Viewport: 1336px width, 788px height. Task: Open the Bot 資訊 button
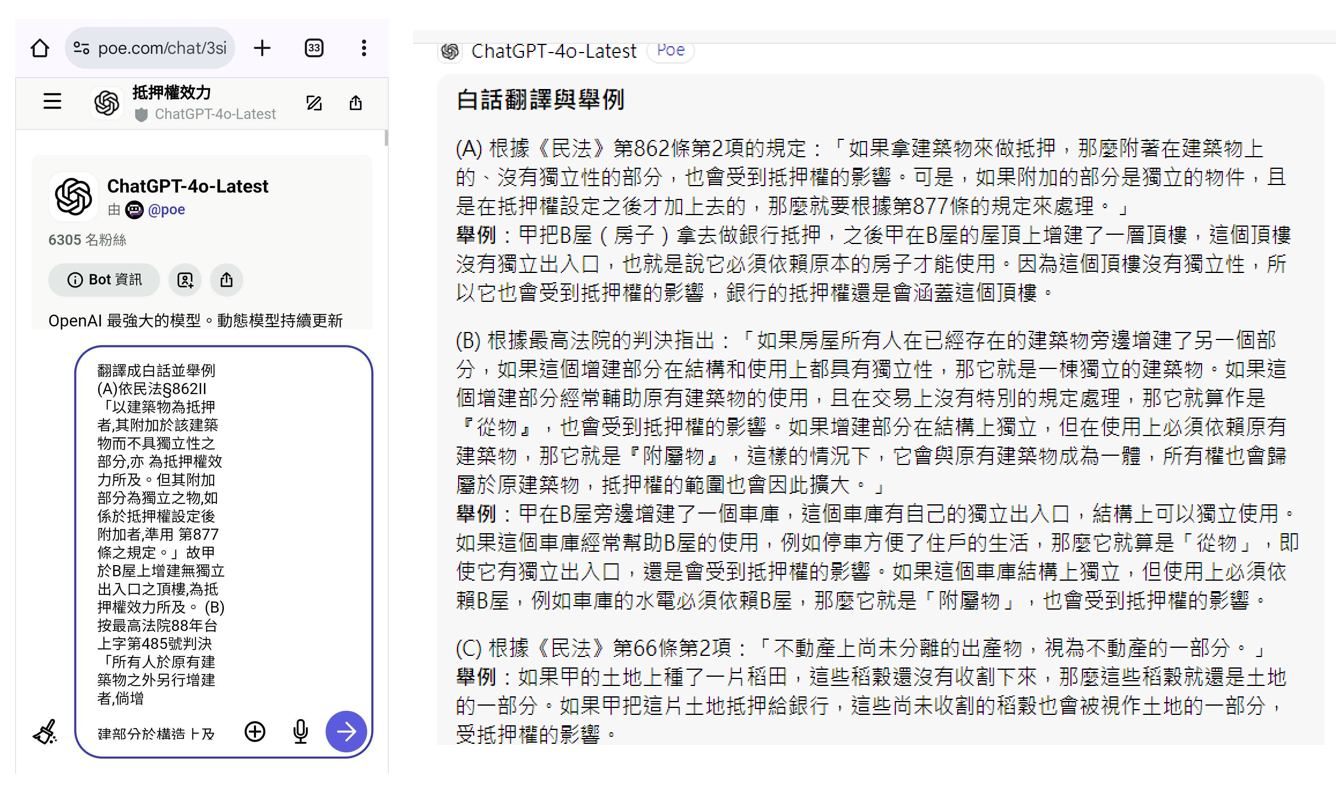pos(104,280)
